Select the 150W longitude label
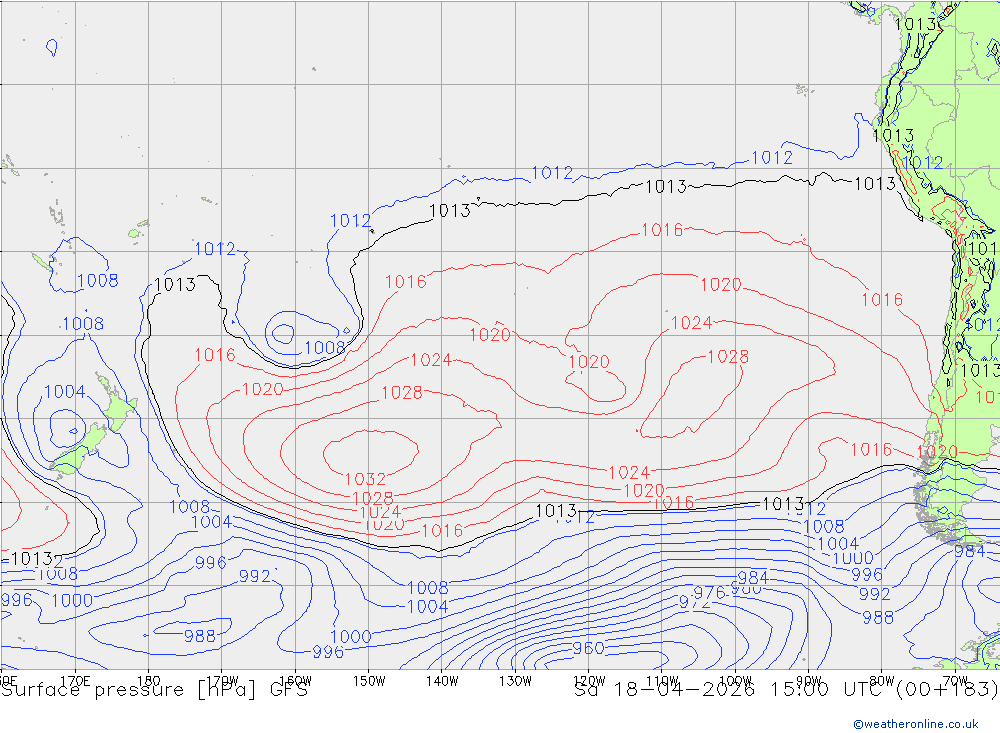The width and height of the screenshot is (1000, 733). pos(369,681)
